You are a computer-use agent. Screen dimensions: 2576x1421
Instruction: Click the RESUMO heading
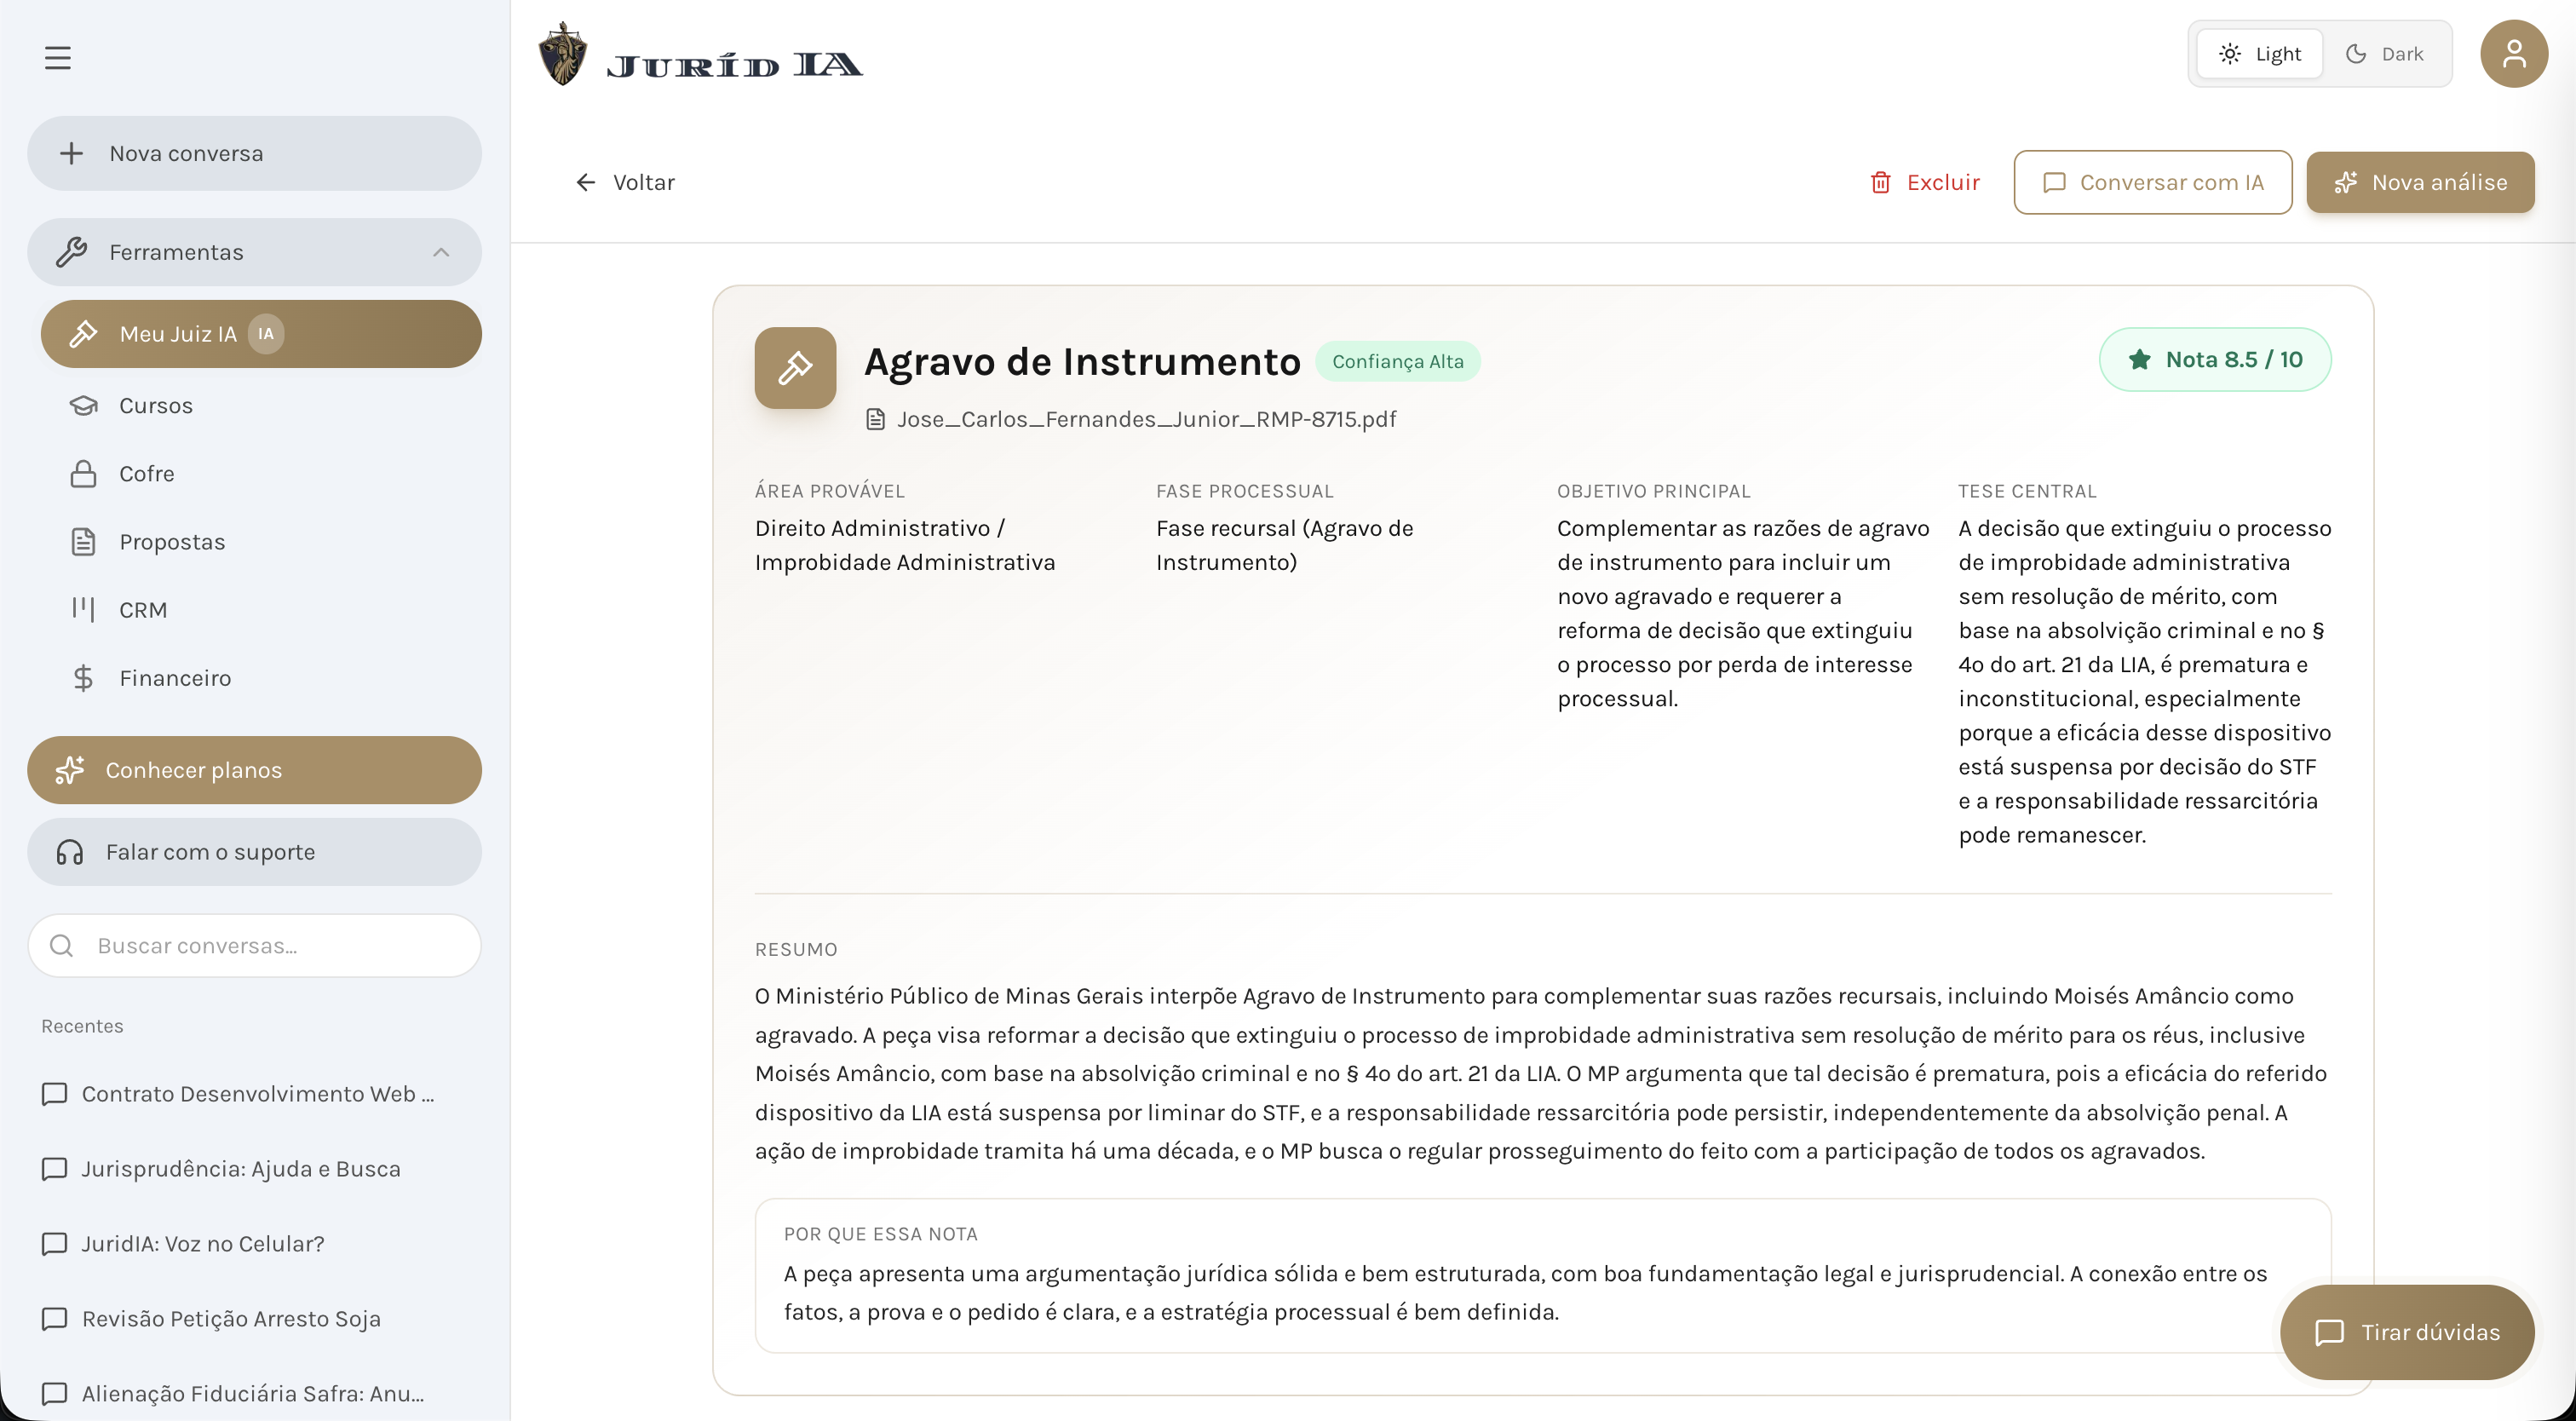(796, 949)
